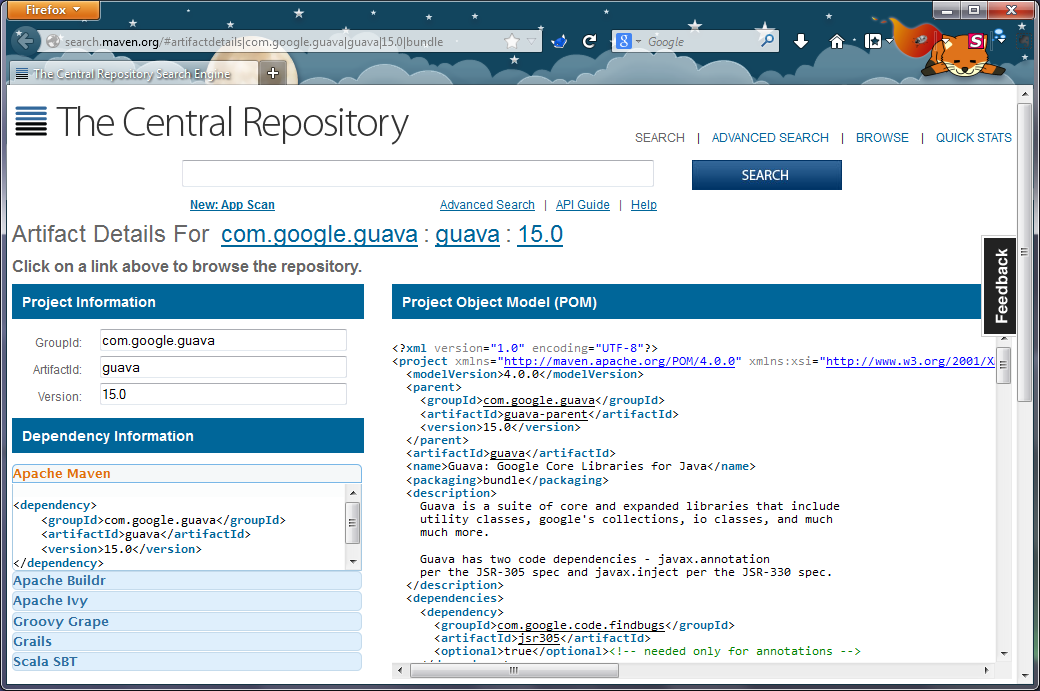Open the Advanced Search navigation item
Screen dimensions: 1040x691
pyautogui.click(x=770, y=137)
